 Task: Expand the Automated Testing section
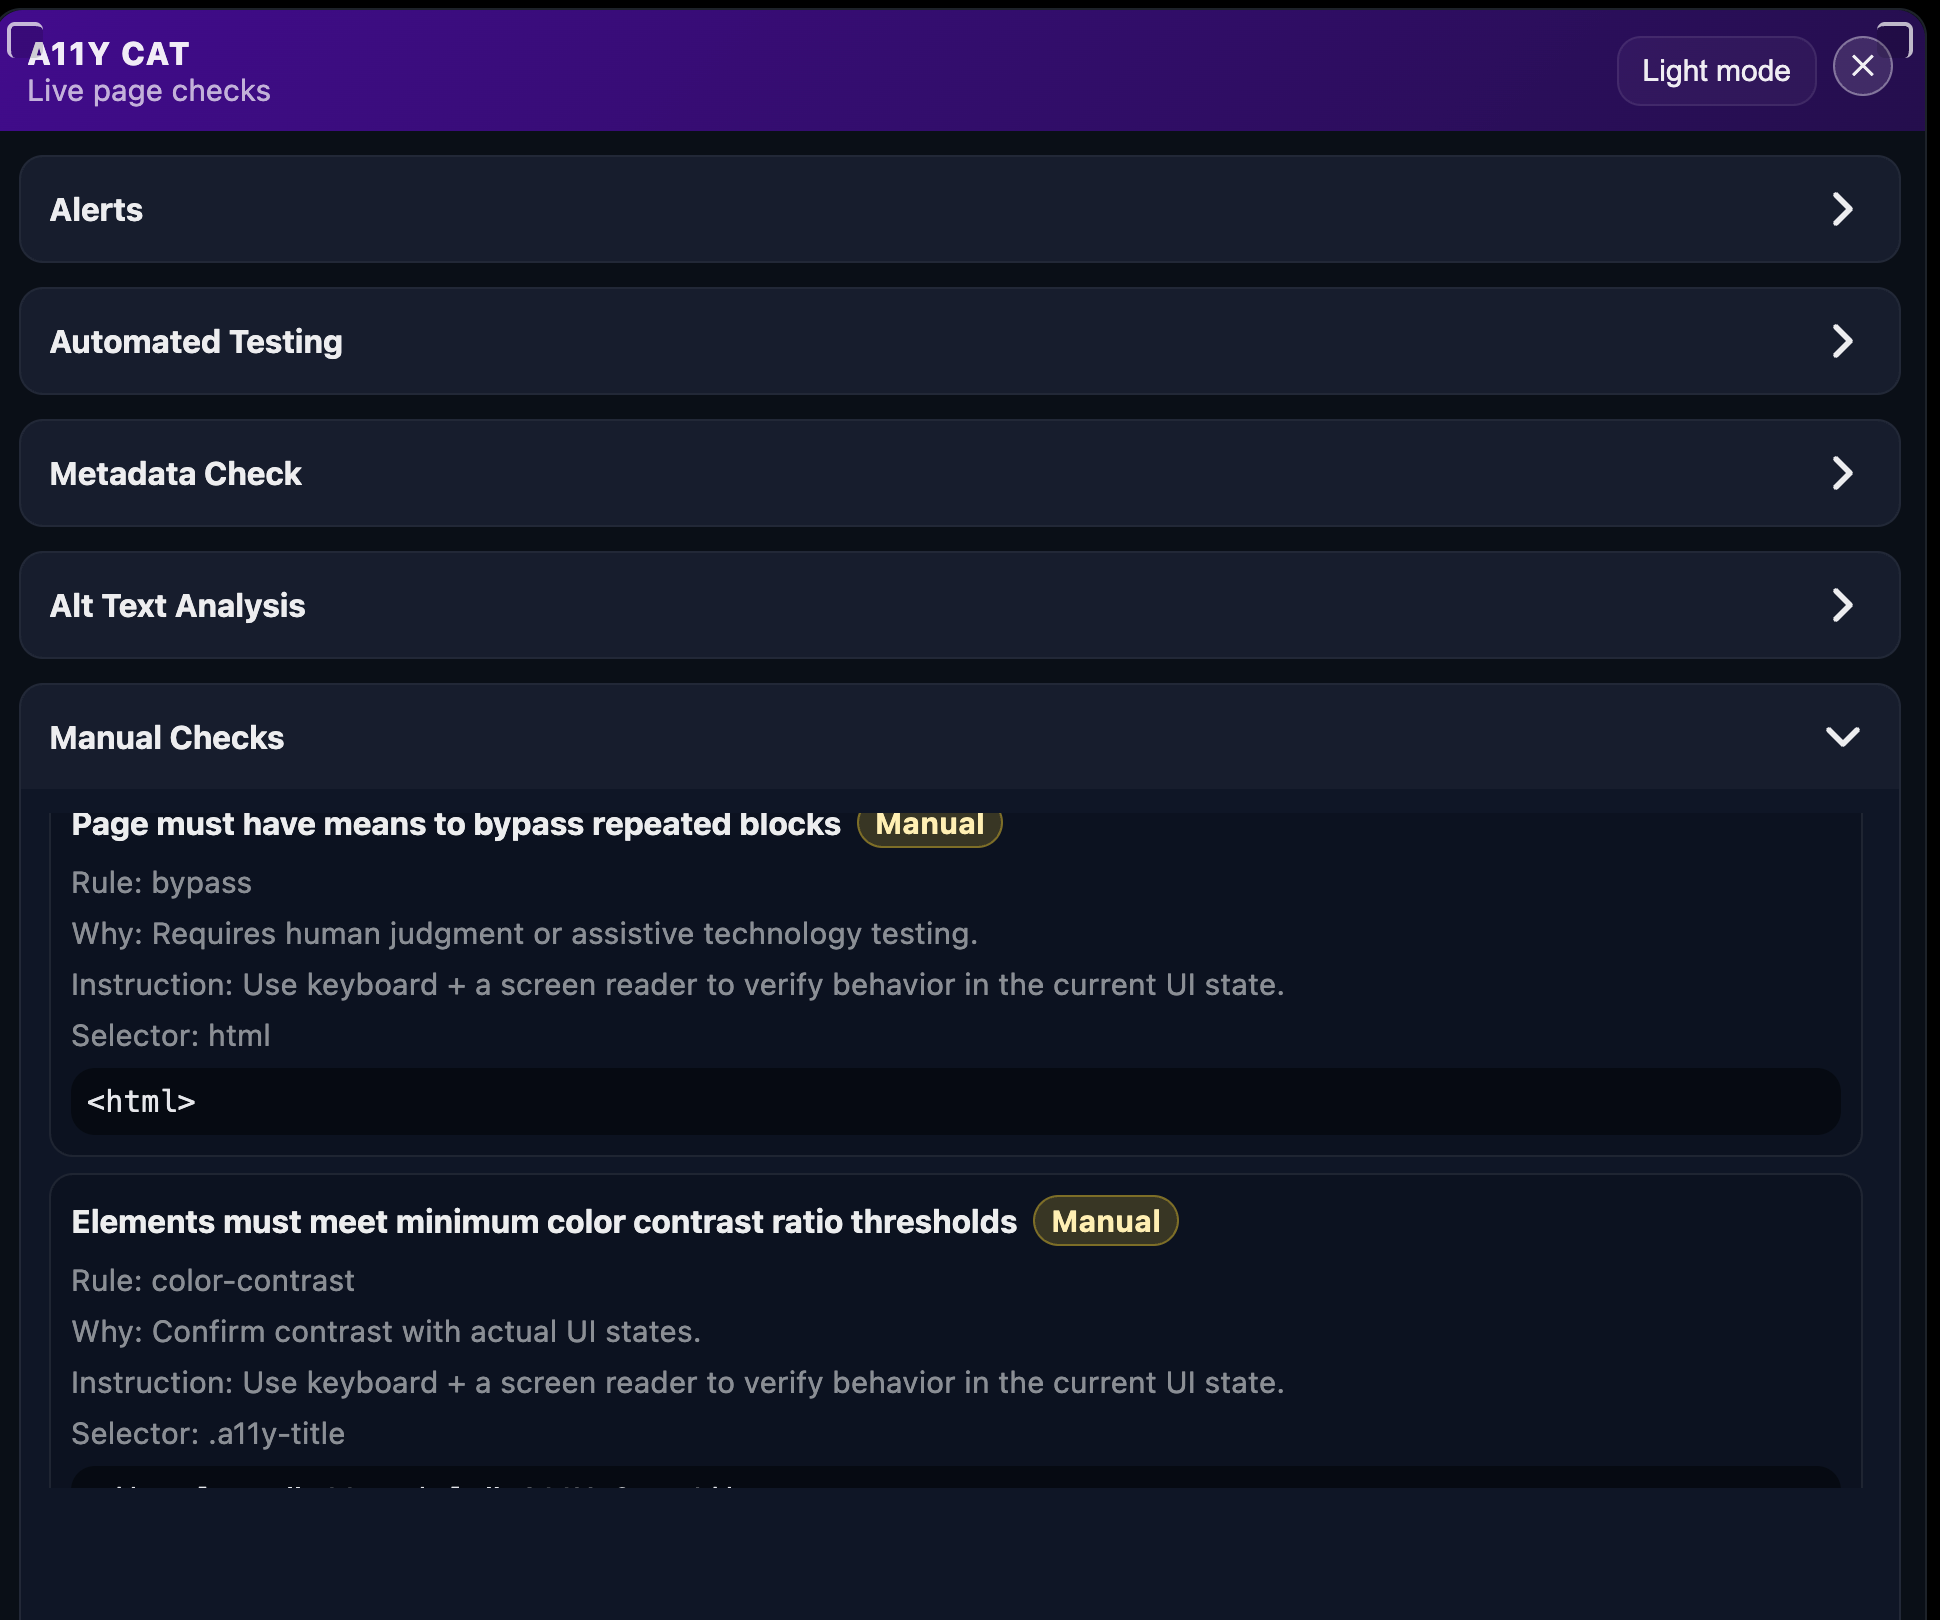(x=196, y=342)
